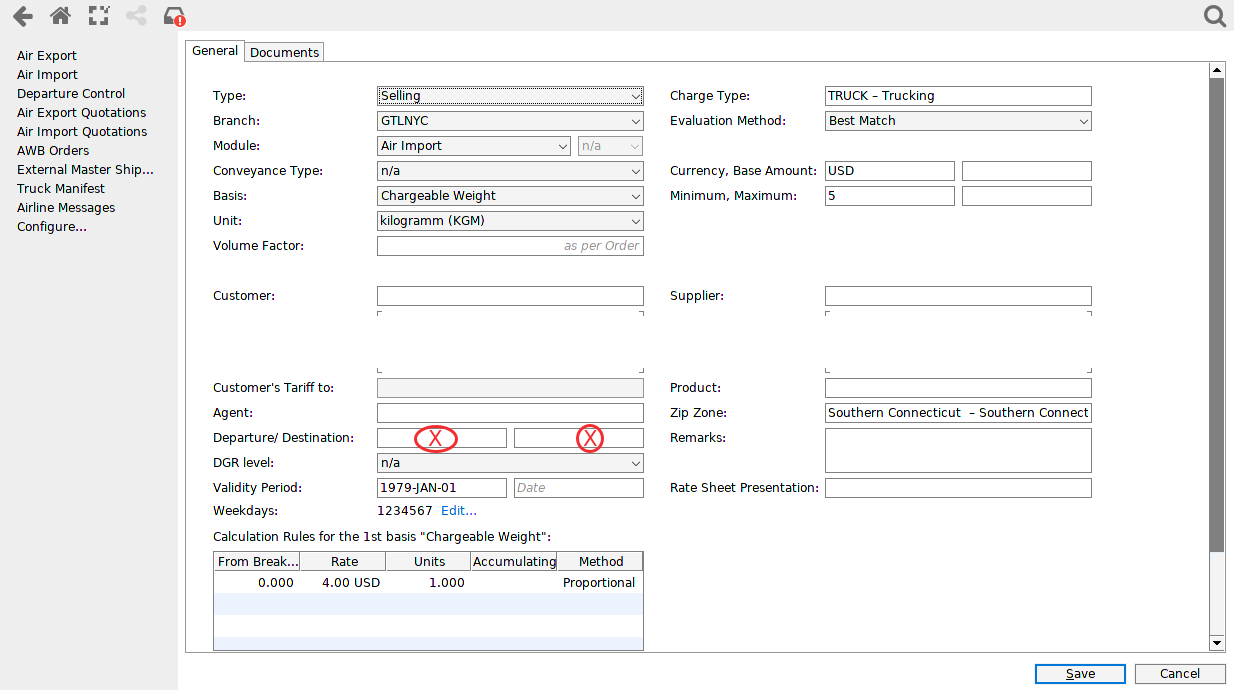Open the tray icon with error badge
This screenshot has height=690, width=1234.
[x=172, y=16]
